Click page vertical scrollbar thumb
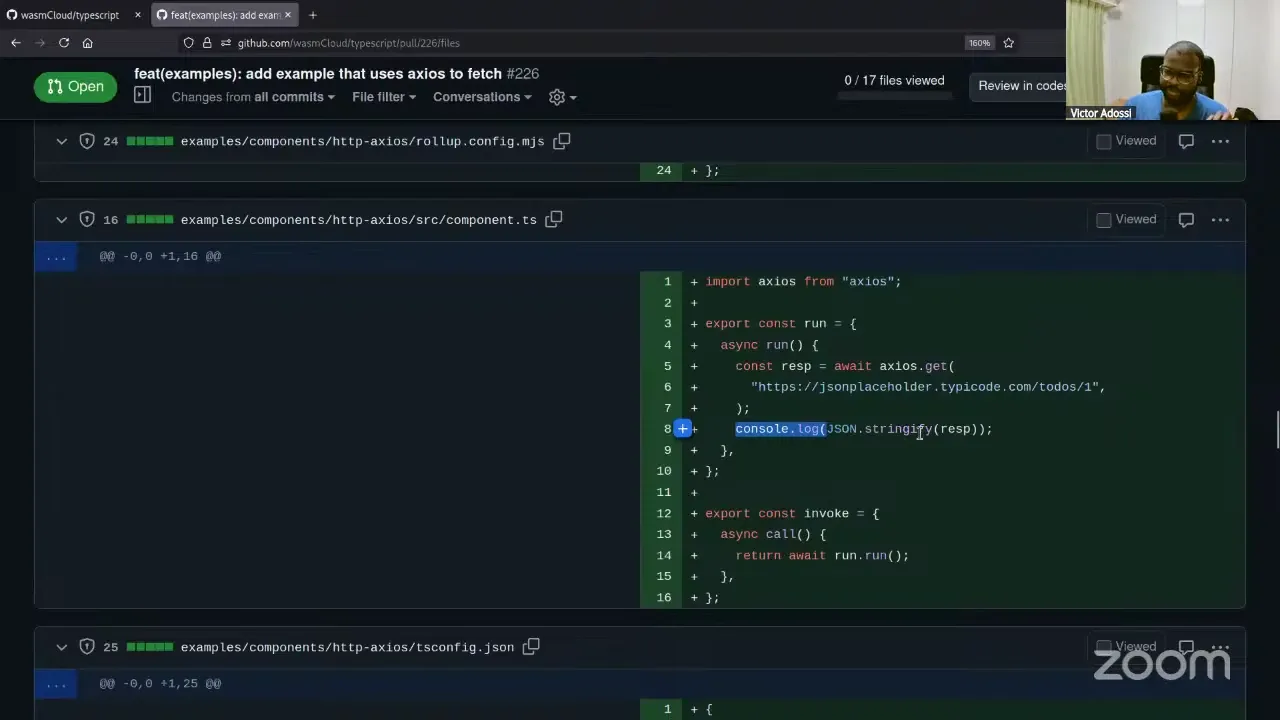This screenshot has width=1280, height=720. (x=1275, y=431)
